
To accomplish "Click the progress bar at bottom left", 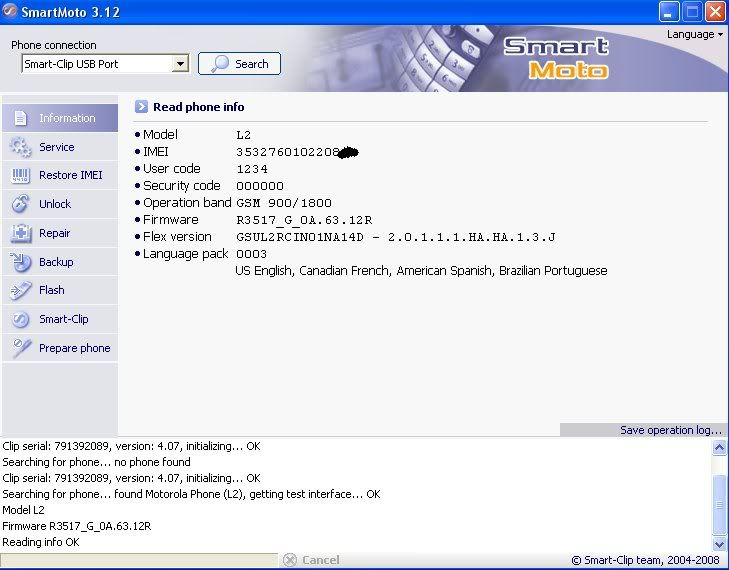I will [139, 560].
